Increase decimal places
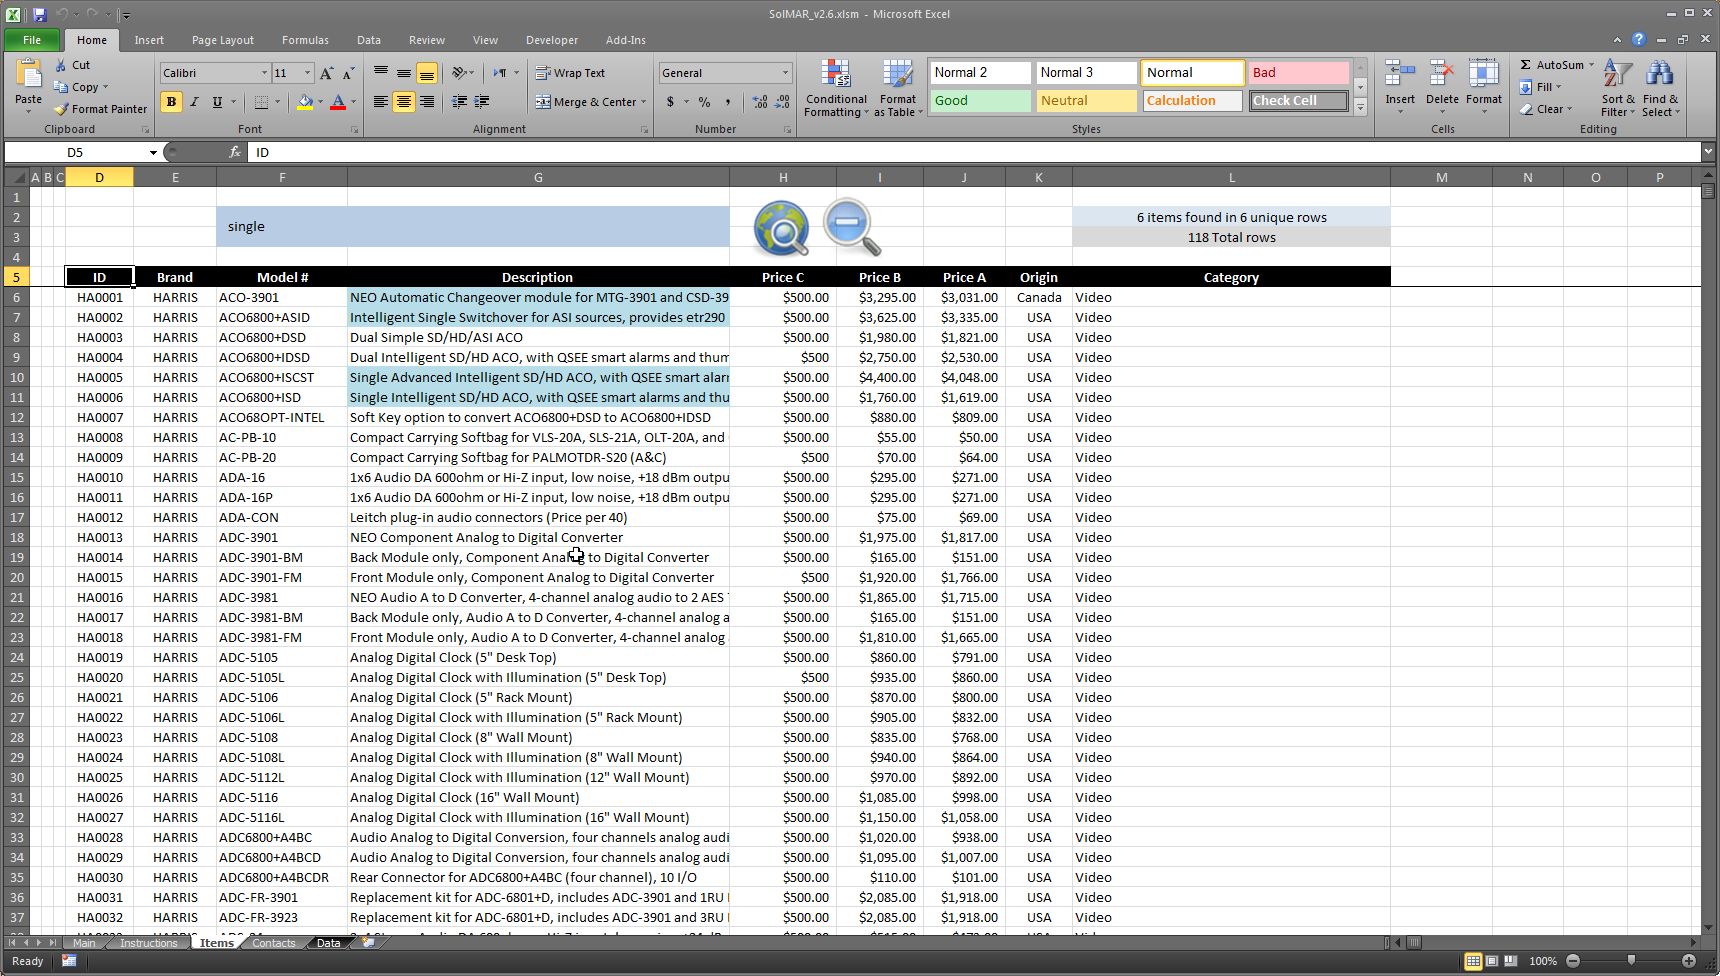This screenshot has width=1720, height=976. tap(760, 102)
